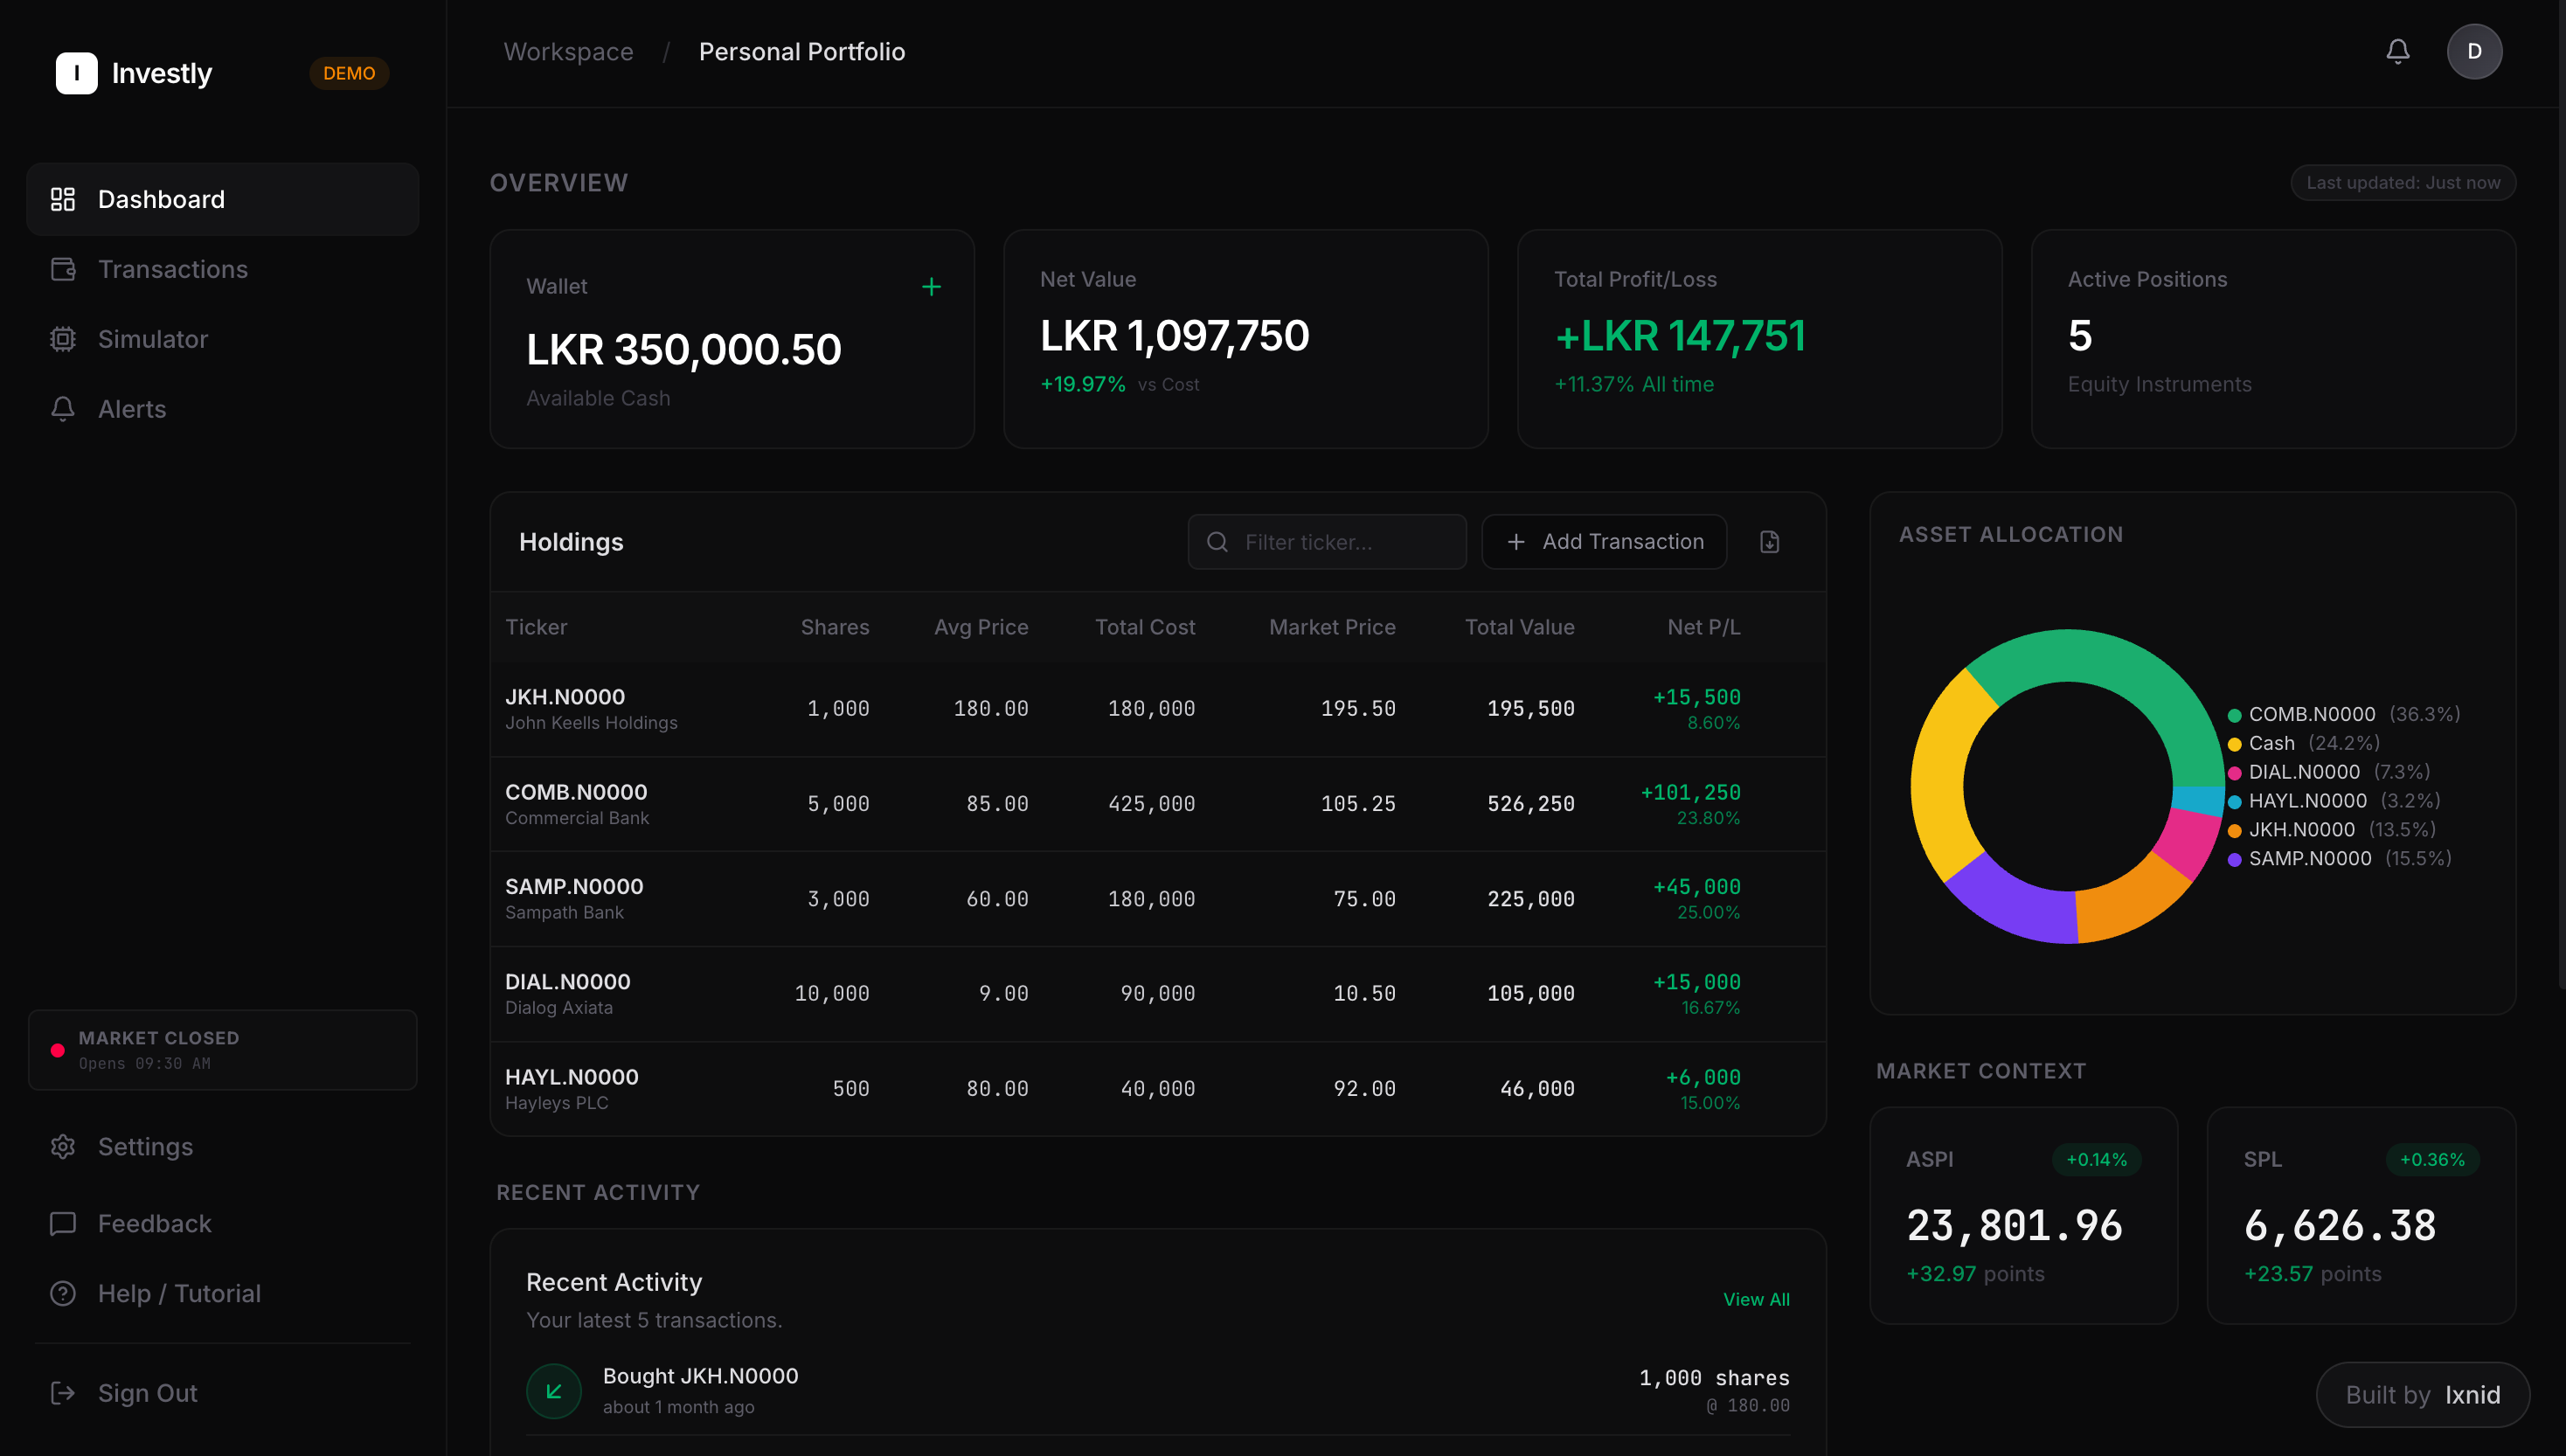Click the Investly logo

134,72
